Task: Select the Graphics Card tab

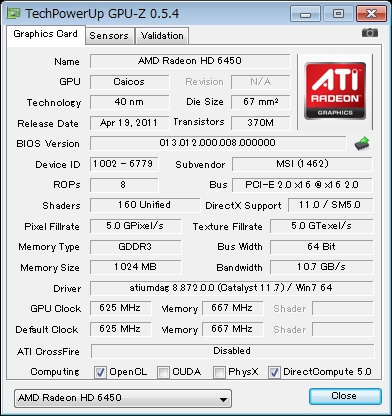Action: coord(46,34)
